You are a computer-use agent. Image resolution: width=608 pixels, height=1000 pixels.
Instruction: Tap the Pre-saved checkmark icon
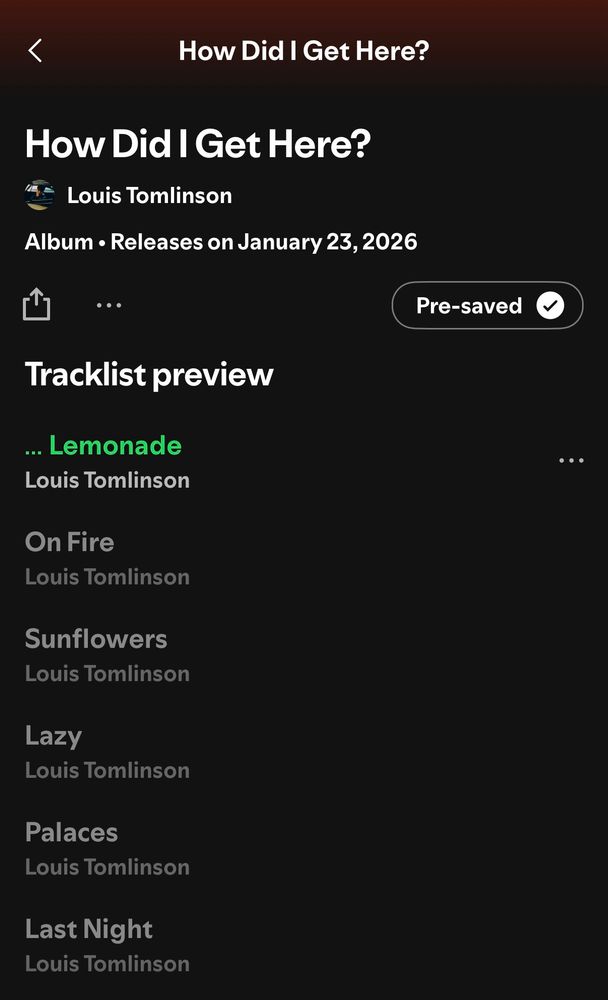(550, 305)
